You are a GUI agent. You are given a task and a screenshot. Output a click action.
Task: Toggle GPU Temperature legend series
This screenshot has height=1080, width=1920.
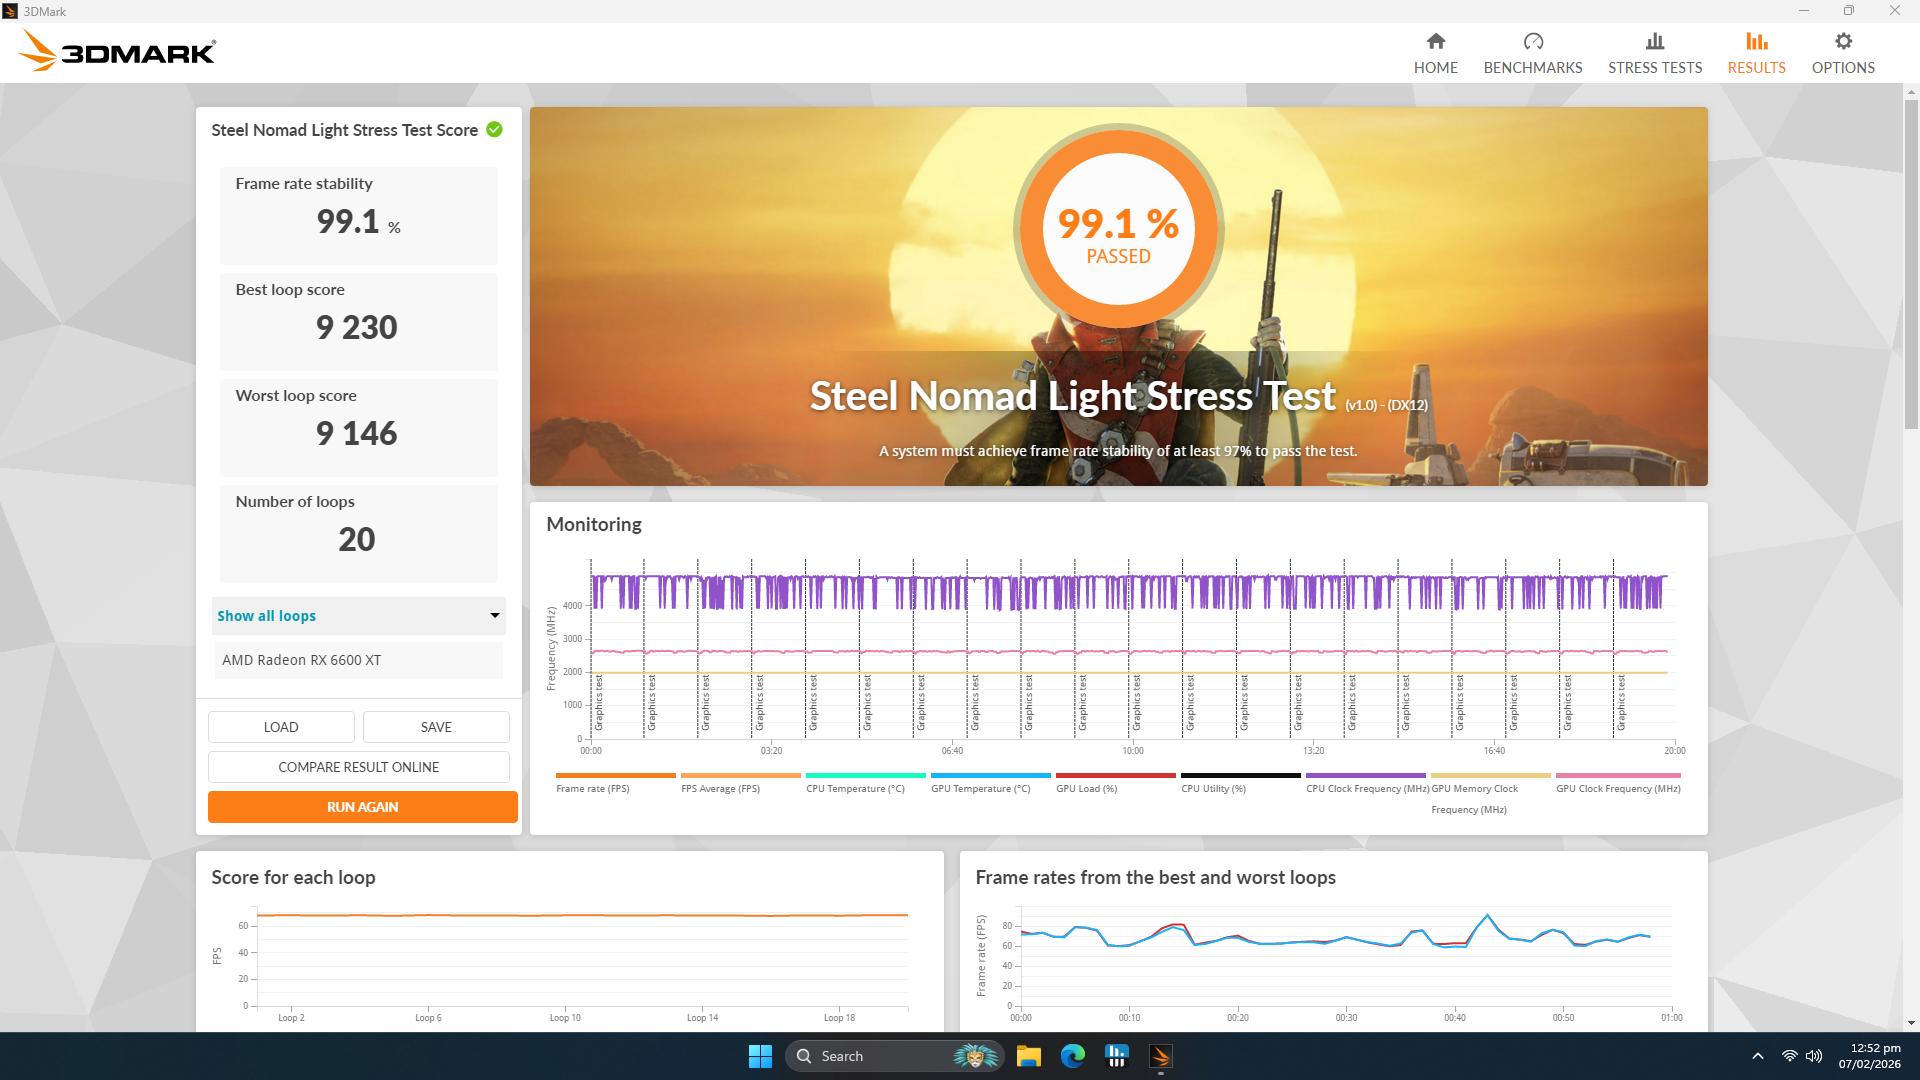[990, 782]
